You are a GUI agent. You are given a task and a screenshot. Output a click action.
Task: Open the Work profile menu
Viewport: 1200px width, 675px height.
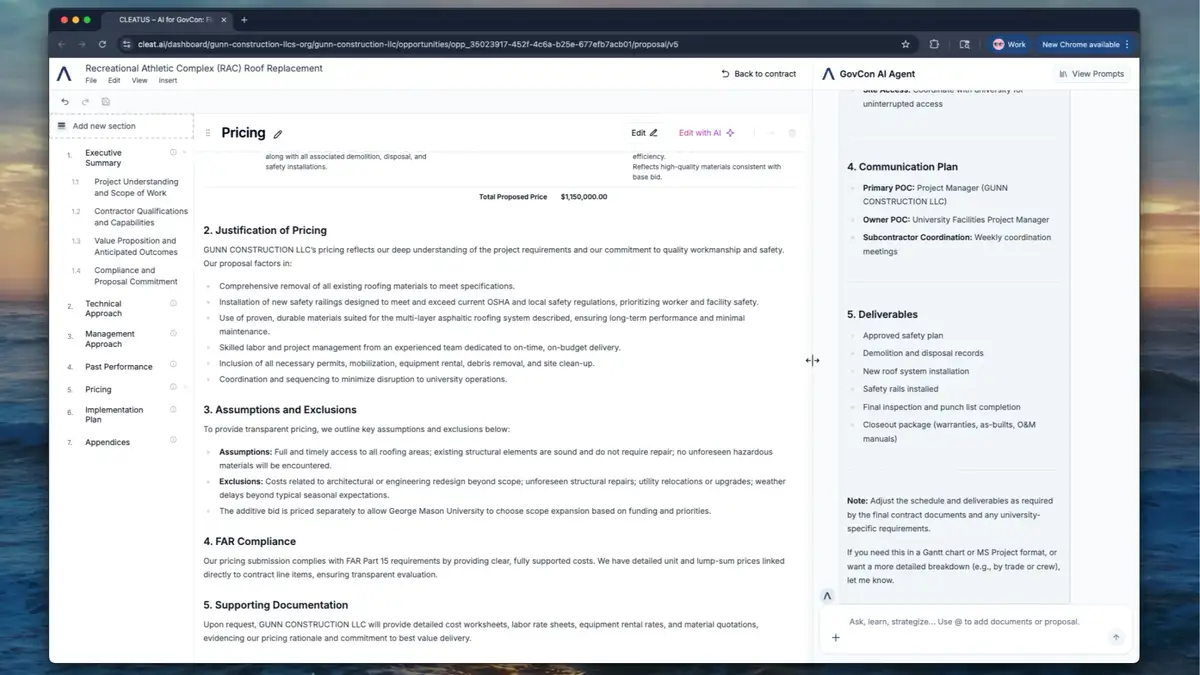1009,44
